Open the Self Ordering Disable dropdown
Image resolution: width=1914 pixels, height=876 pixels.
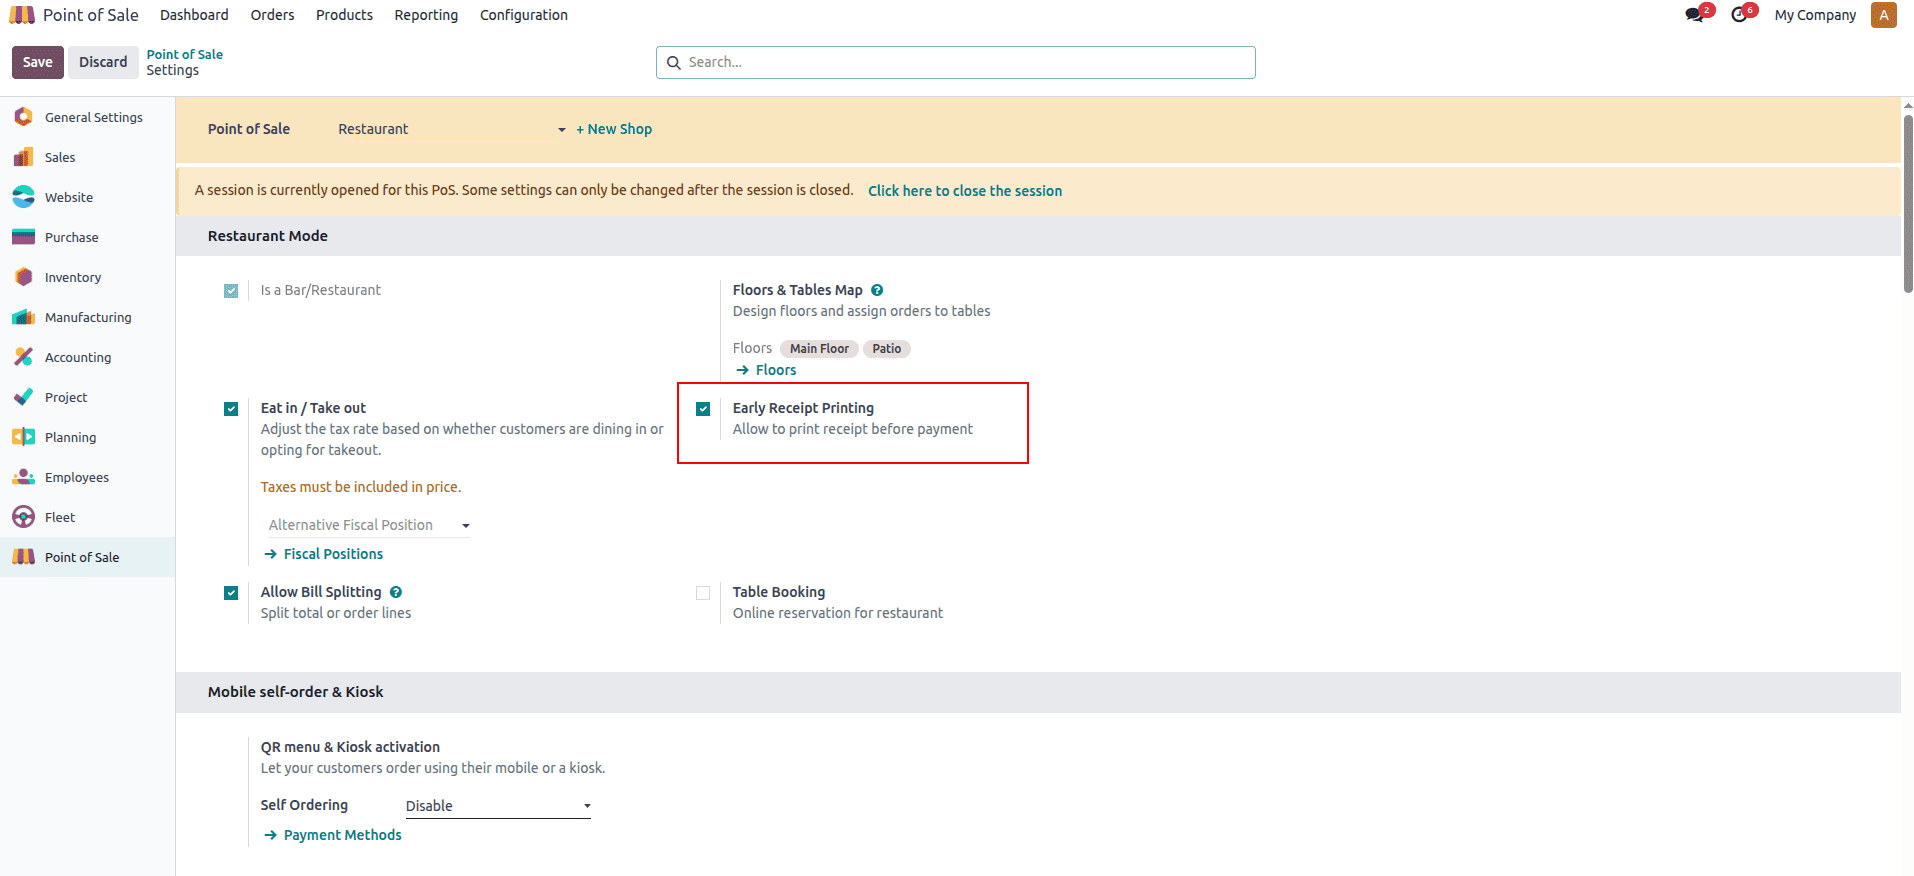[x=498, y=806]
